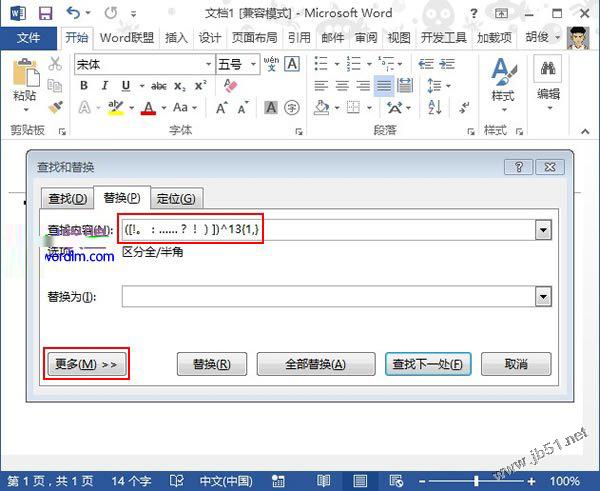
Task: Click the Align Right icon
Action: [363, 86]
